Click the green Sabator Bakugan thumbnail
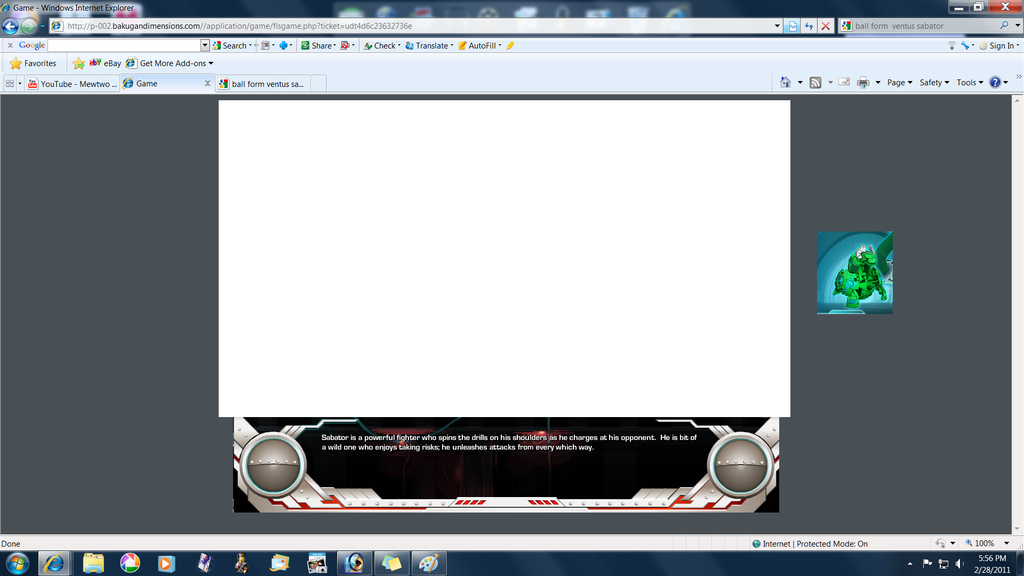The height and width of the screenshot is (576, 1024). (854, 273)
